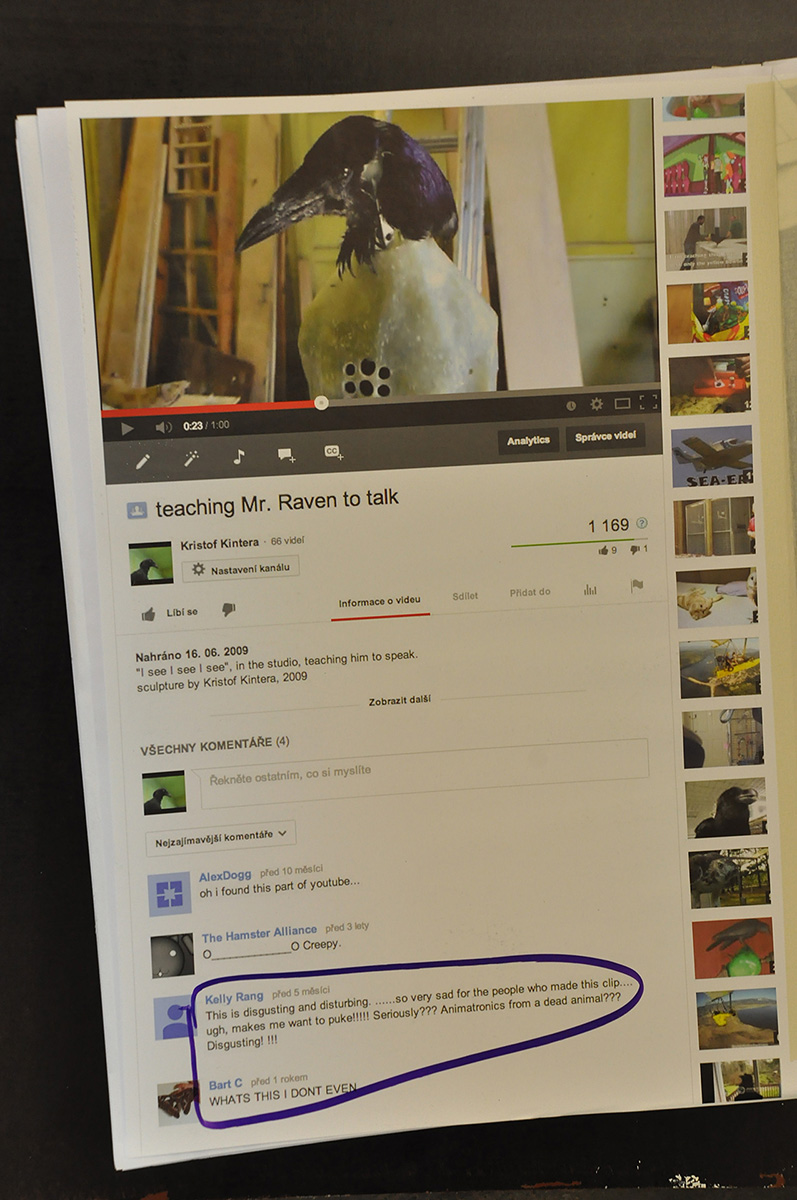Open The Hamster Alliance profile link
Screen dimensions: 797x1200
click(259, 933)
